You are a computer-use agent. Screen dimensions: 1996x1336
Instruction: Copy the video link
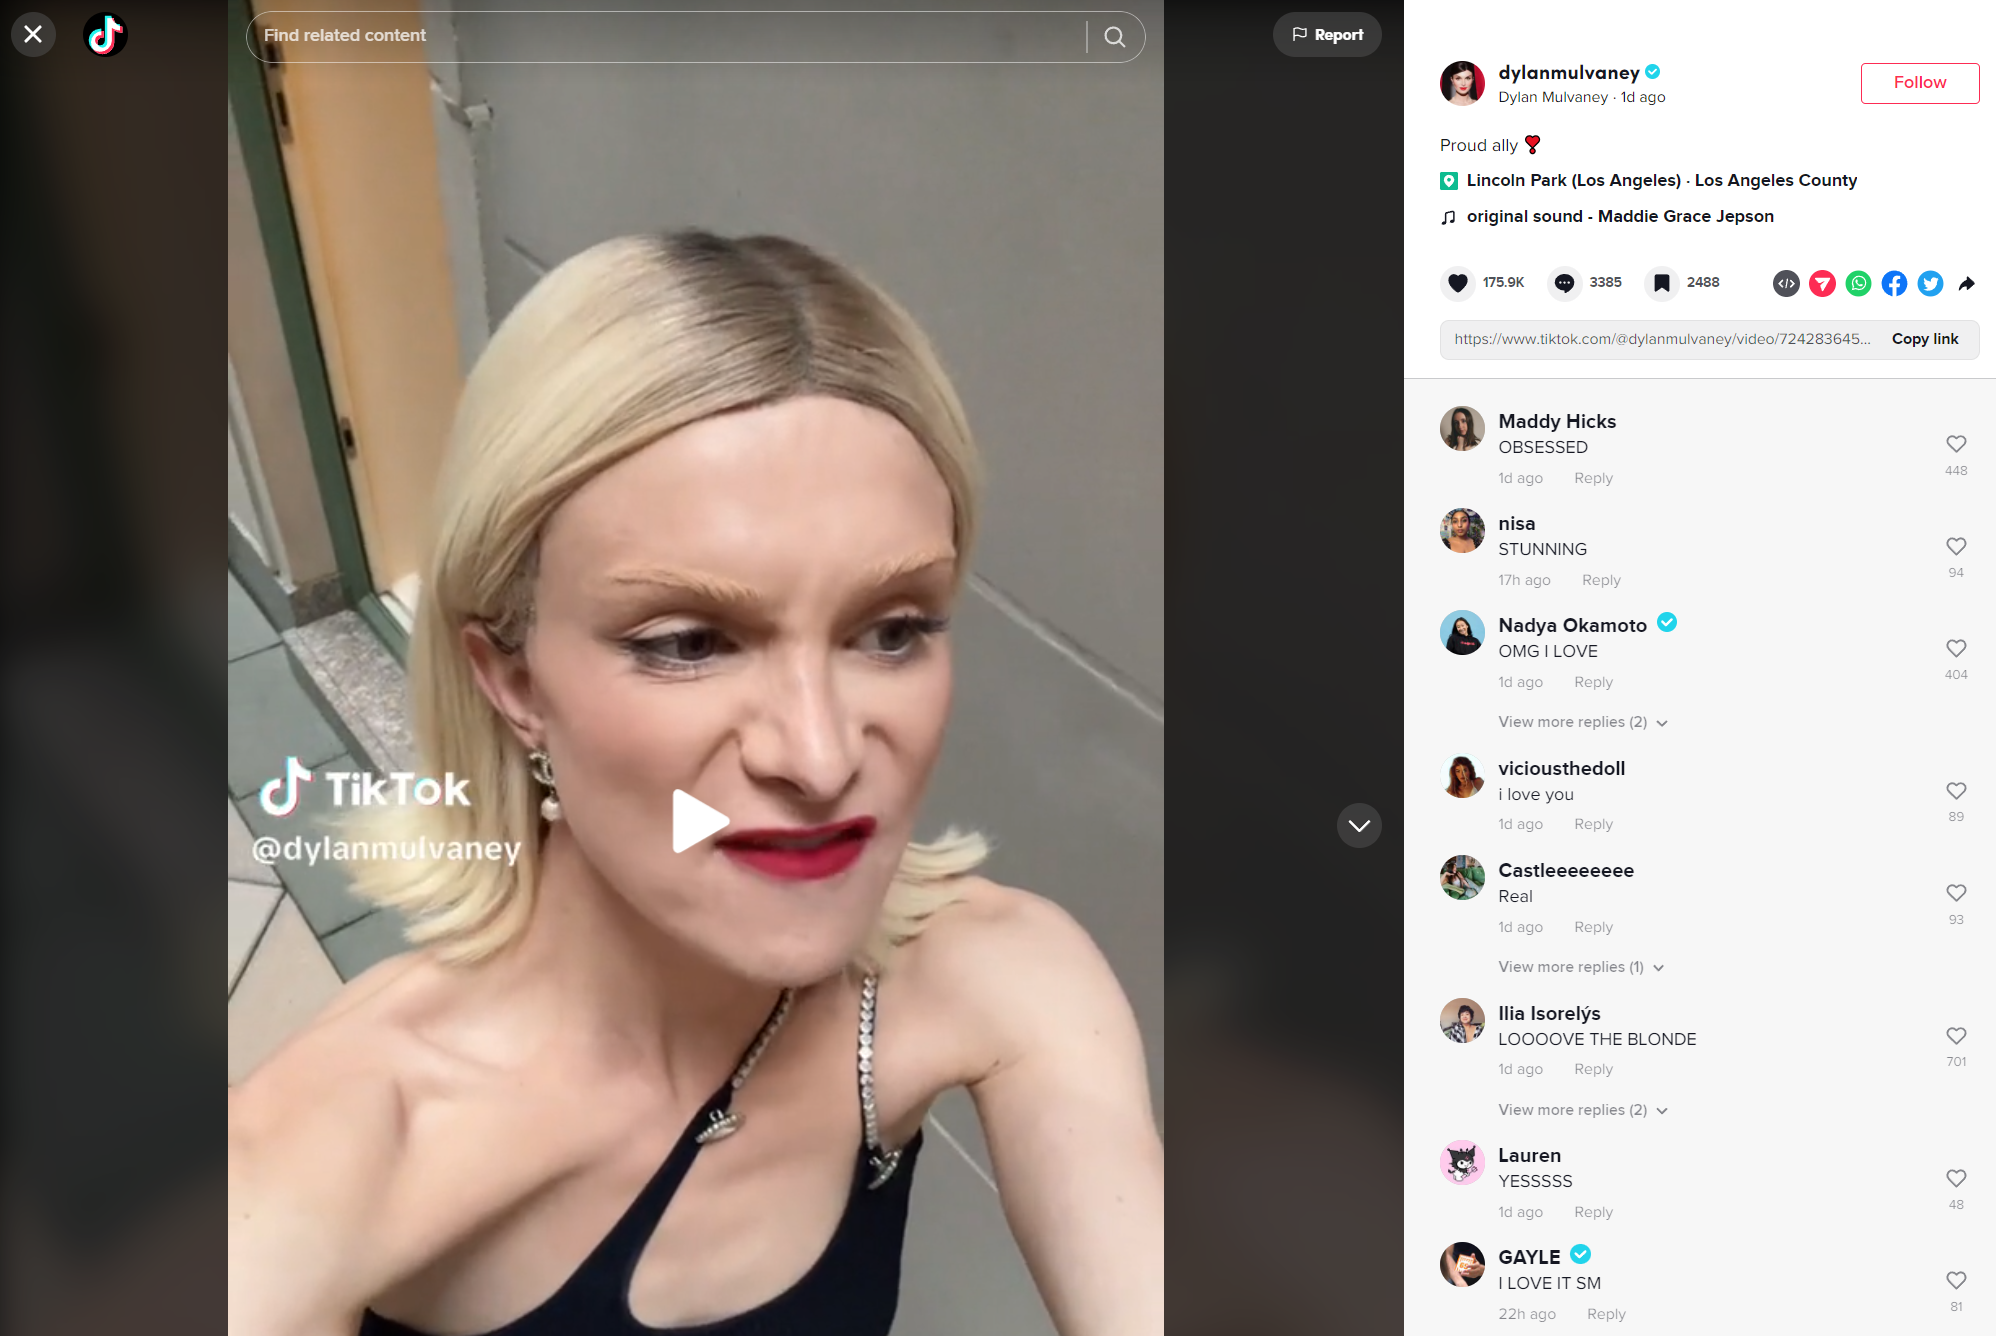pos(1925,339)
